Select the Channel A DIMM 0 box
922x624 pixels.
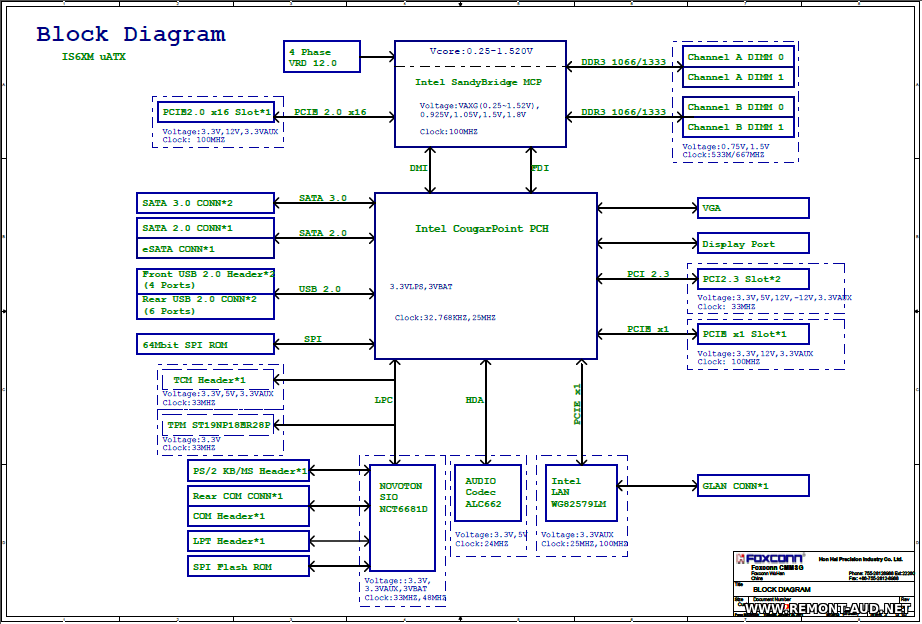739,57
